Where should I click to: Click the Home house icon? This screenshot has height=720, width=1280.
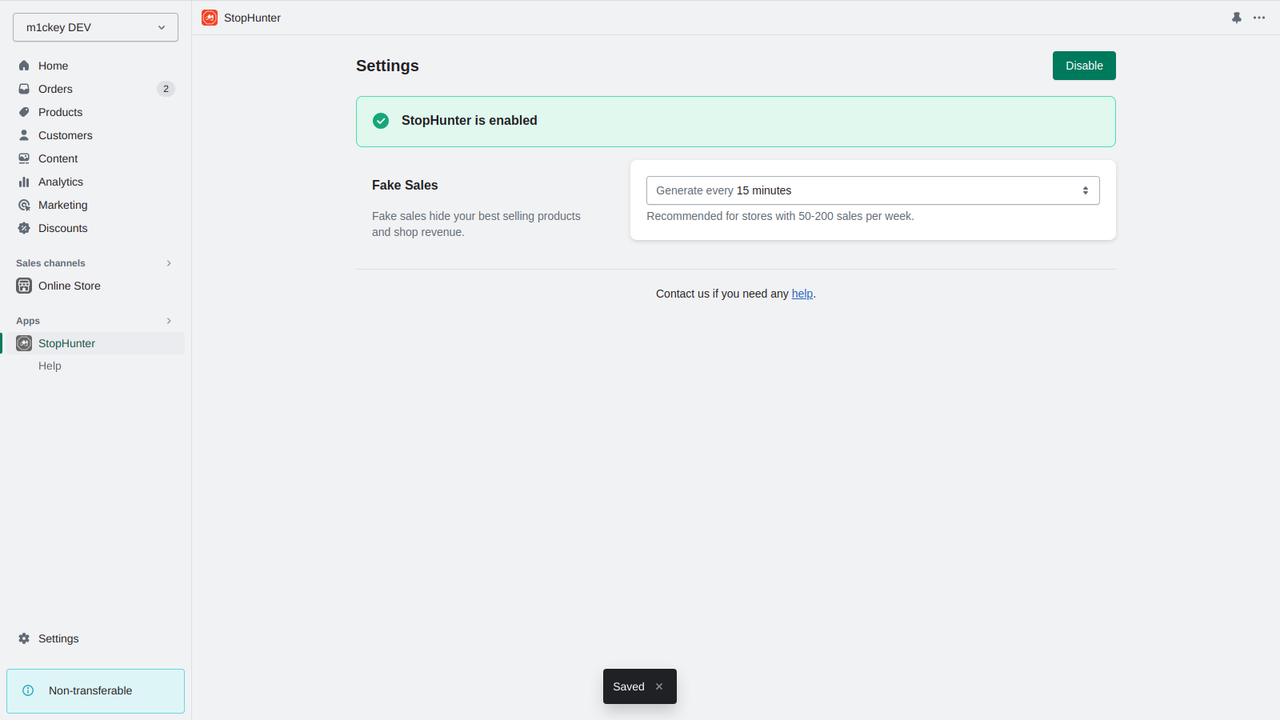tap(24, 66)
